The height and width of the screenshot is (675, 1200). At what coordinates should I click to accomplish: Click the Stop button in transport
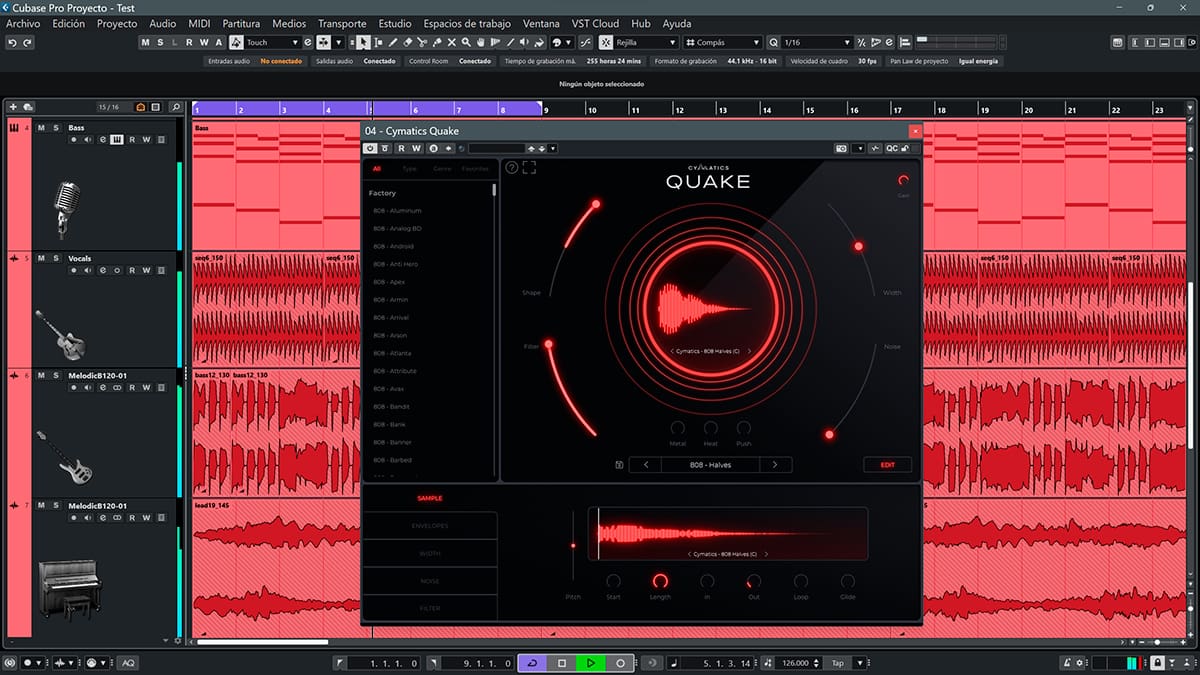tap(562, 663)
